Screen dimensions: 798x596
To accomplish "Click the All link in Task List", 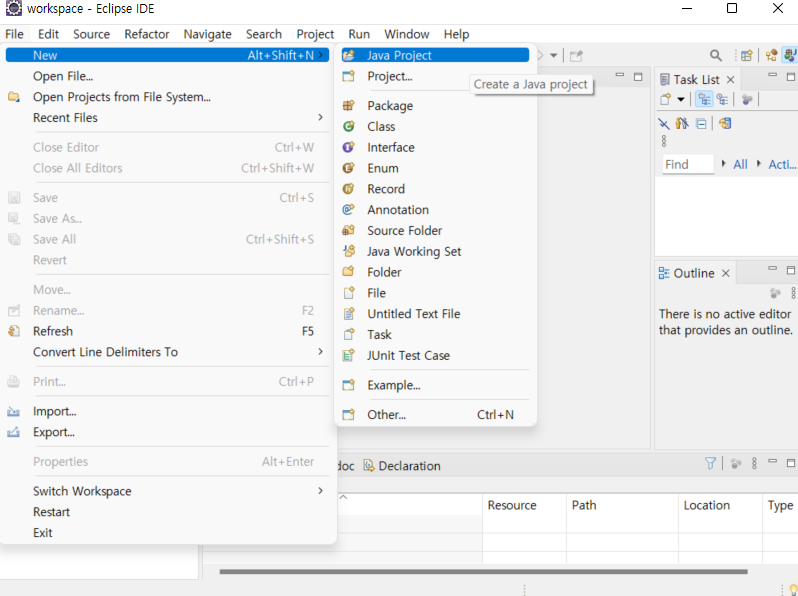I will pyautogui.click(x=740, y=164).
